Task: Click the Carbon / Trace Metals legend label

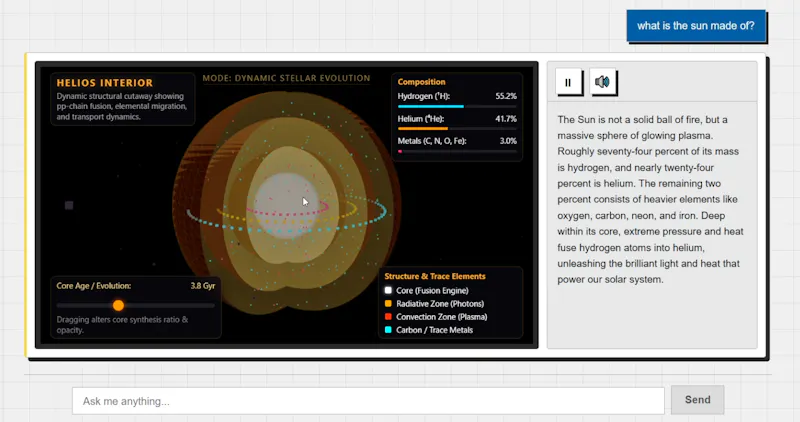Action: 434,330
